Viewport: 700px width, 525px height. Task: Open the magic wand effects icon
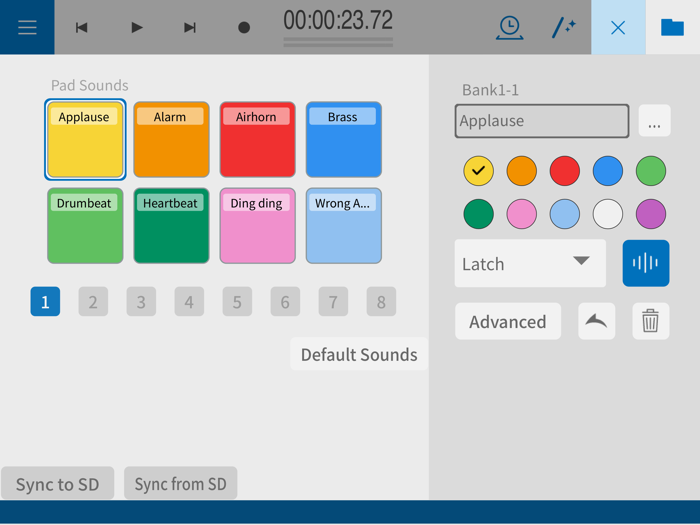(x=563, y=28)
